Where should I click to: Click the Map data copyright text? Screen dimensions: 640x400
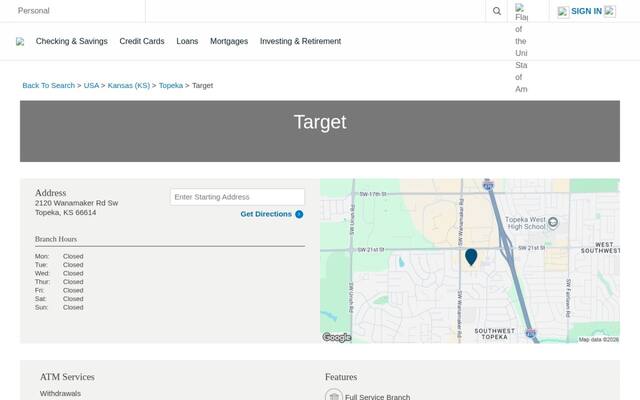(598, 340)
